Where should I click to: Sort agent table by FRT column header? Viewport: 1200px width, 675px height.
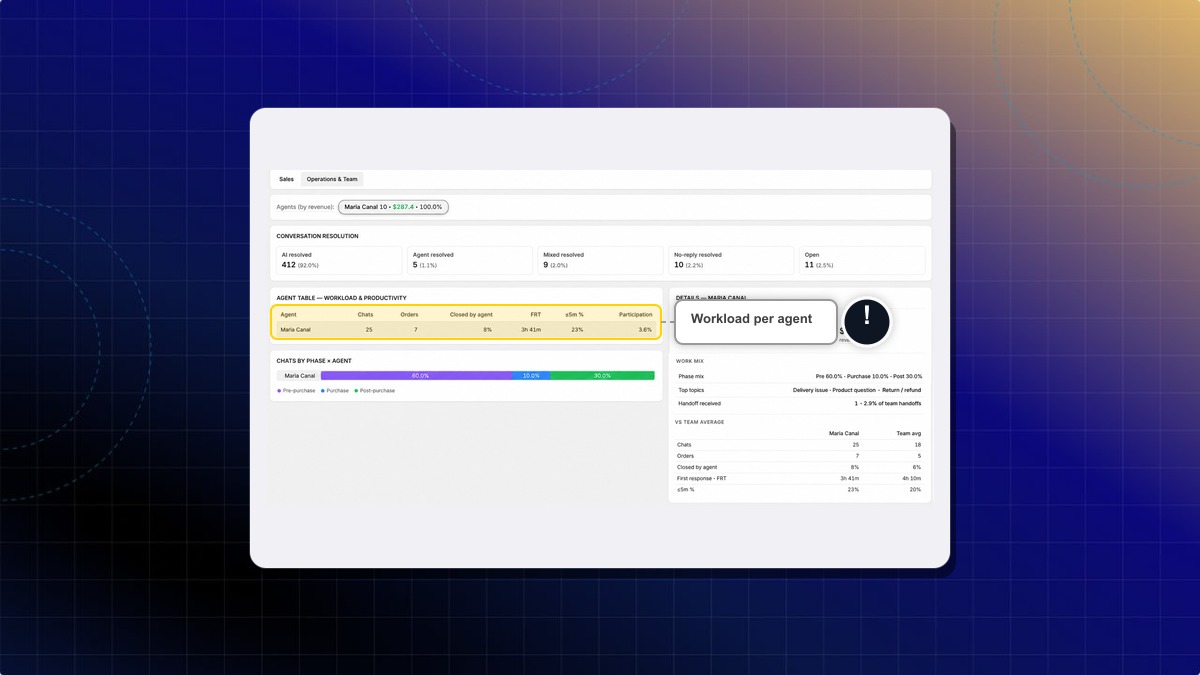click(536, 315)
